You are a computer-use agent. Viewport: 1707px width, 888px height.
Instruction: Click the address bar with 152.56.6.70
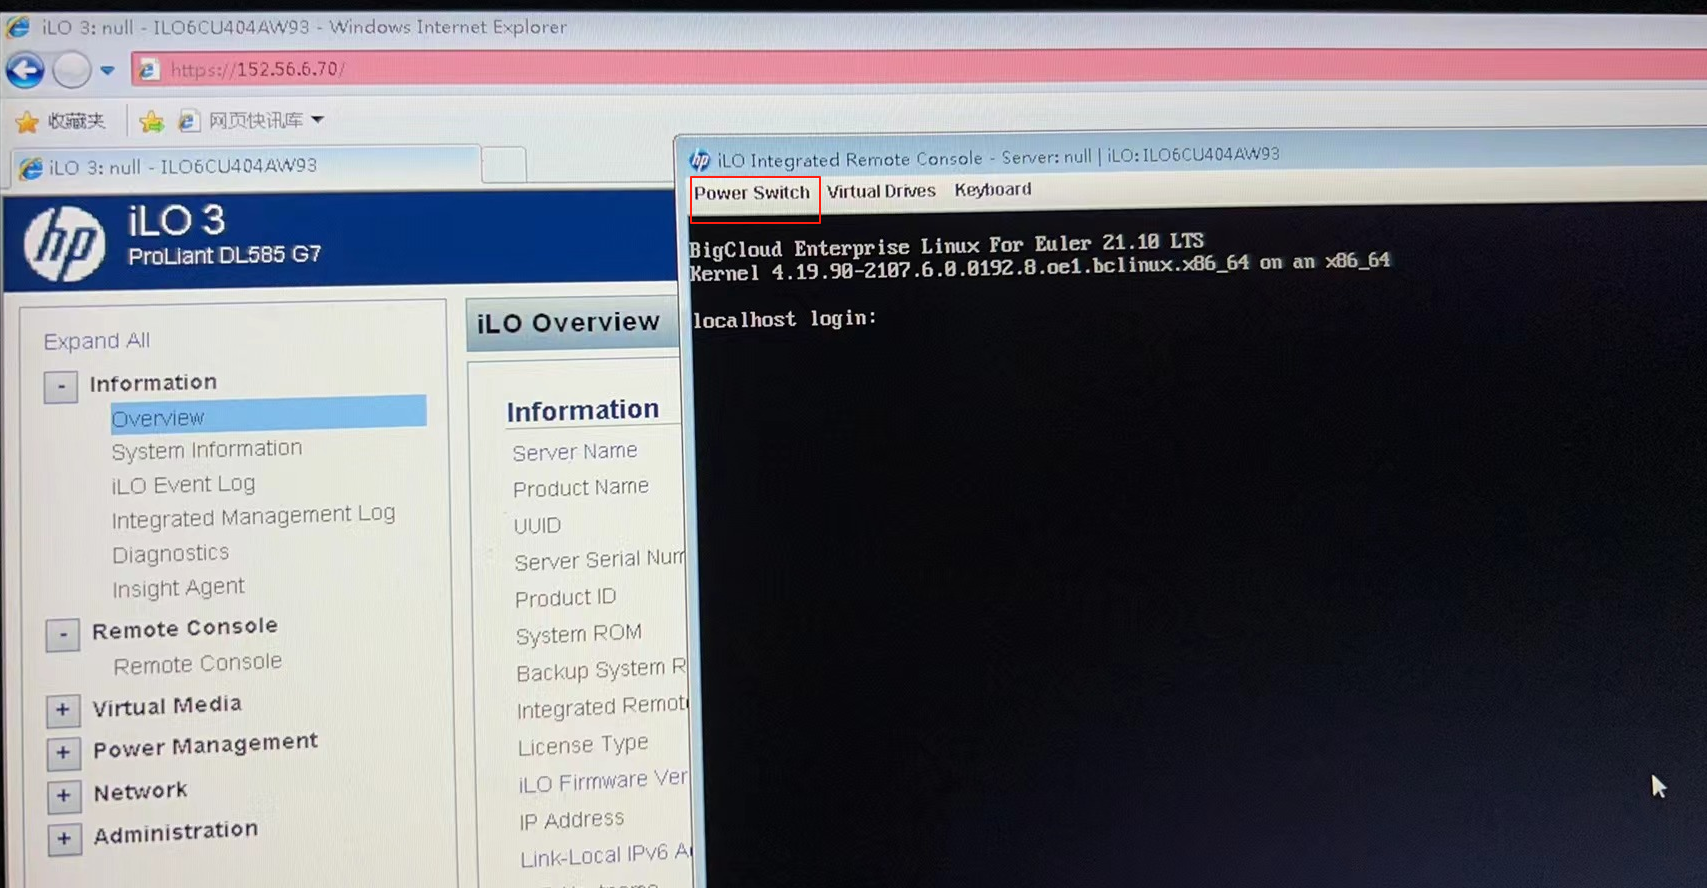[x=920, y=69]
